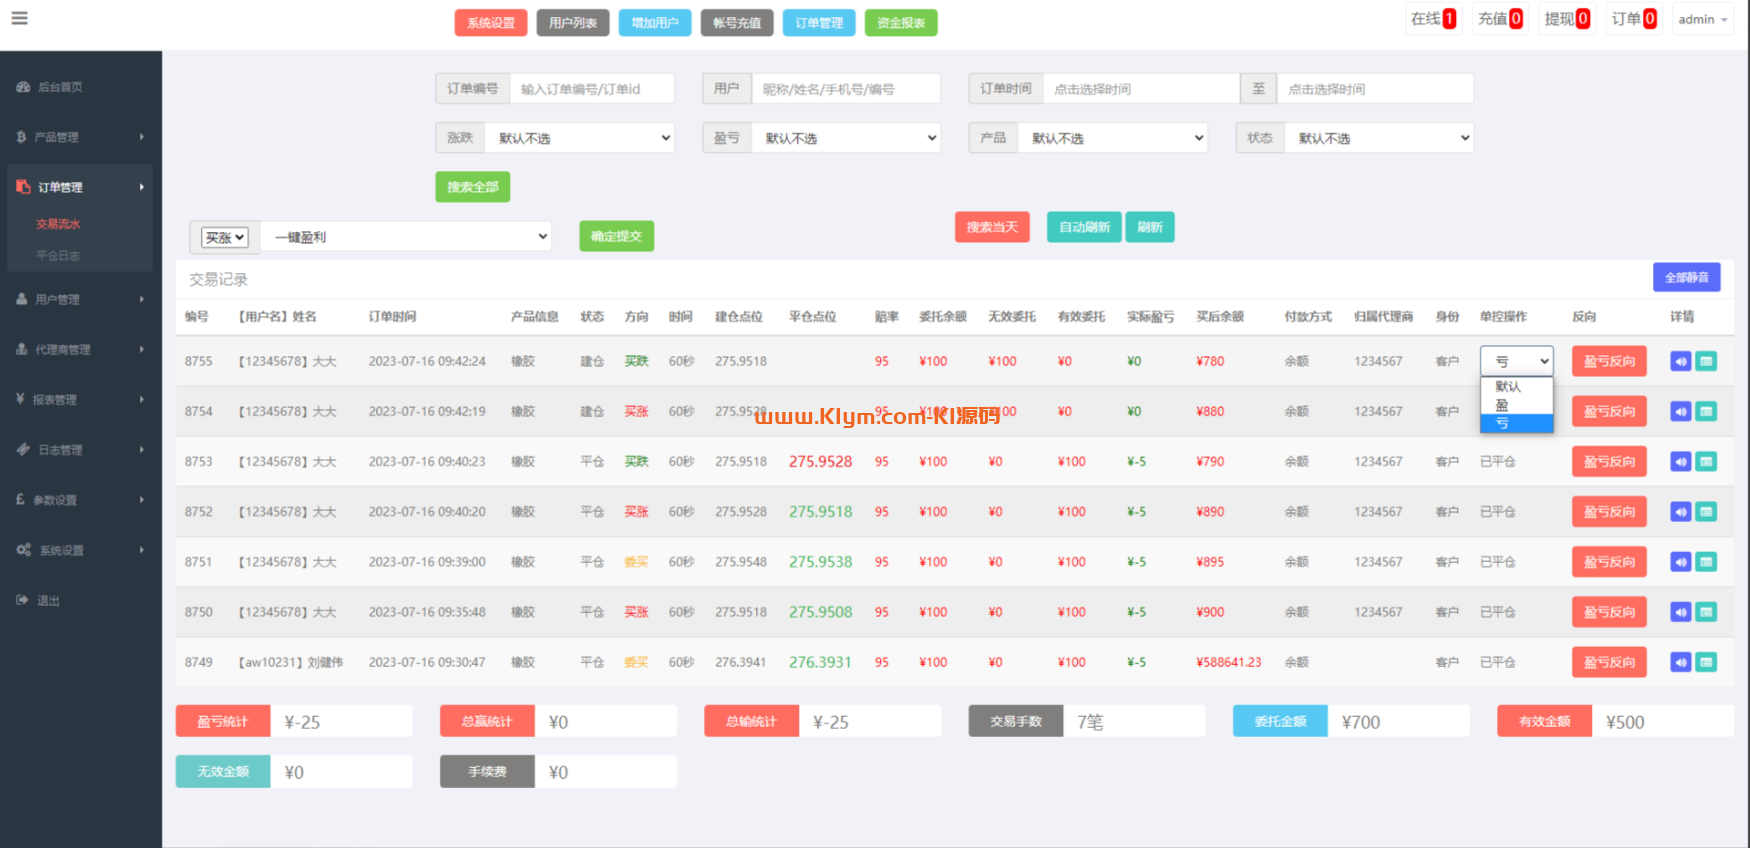Mute all with the 全部静音 button
The width and height of the screenshot is (1750, 848).
point(1686,277)
